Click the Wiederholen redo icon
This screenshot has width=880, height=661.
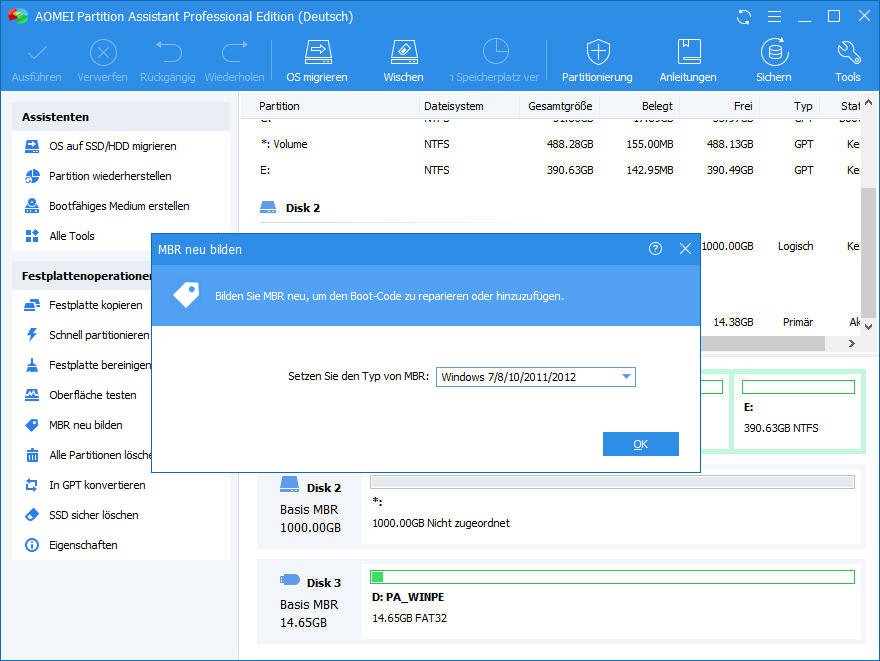[x=235, y=52]
